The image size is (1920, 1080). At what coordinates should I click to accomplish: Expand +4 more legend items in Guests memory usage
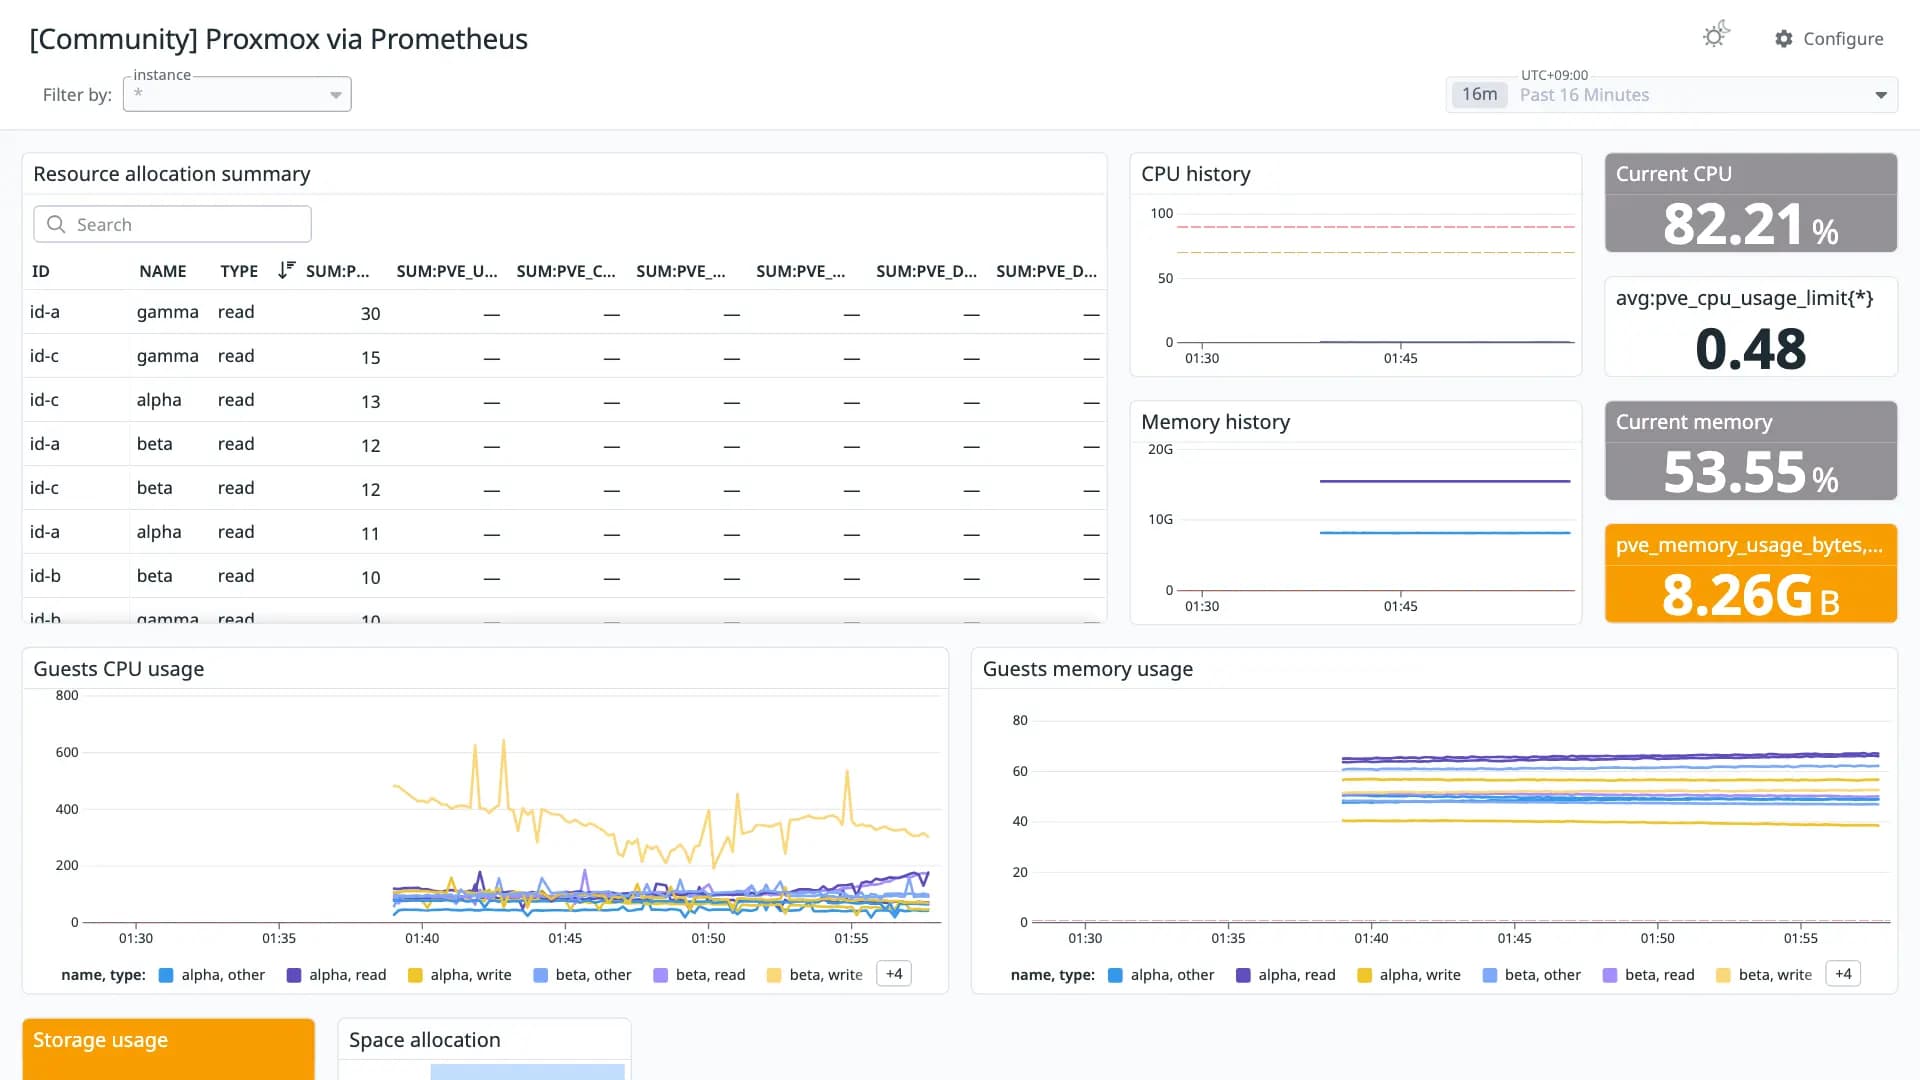coord(1843,974)
